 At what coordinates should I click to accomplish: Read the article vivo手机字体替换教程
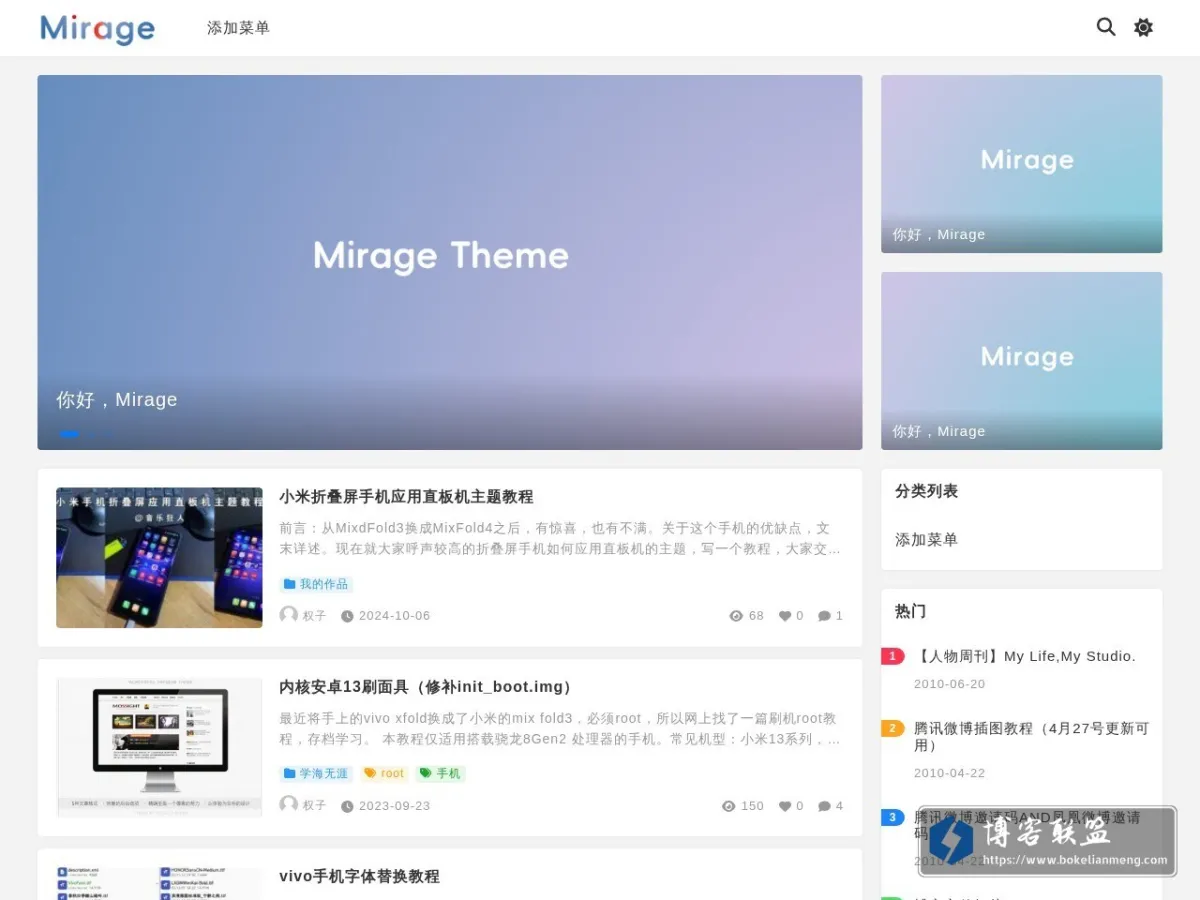click(359, 876)
